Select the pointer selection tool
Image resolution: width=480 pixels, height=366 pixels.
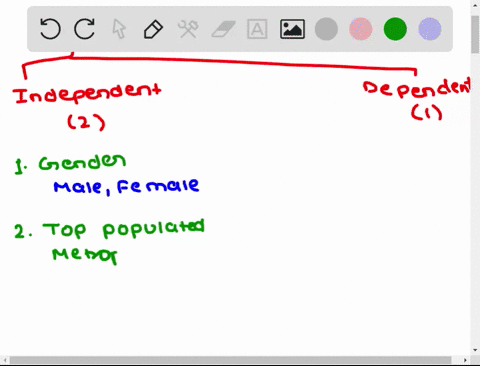[x=119, y=29]
